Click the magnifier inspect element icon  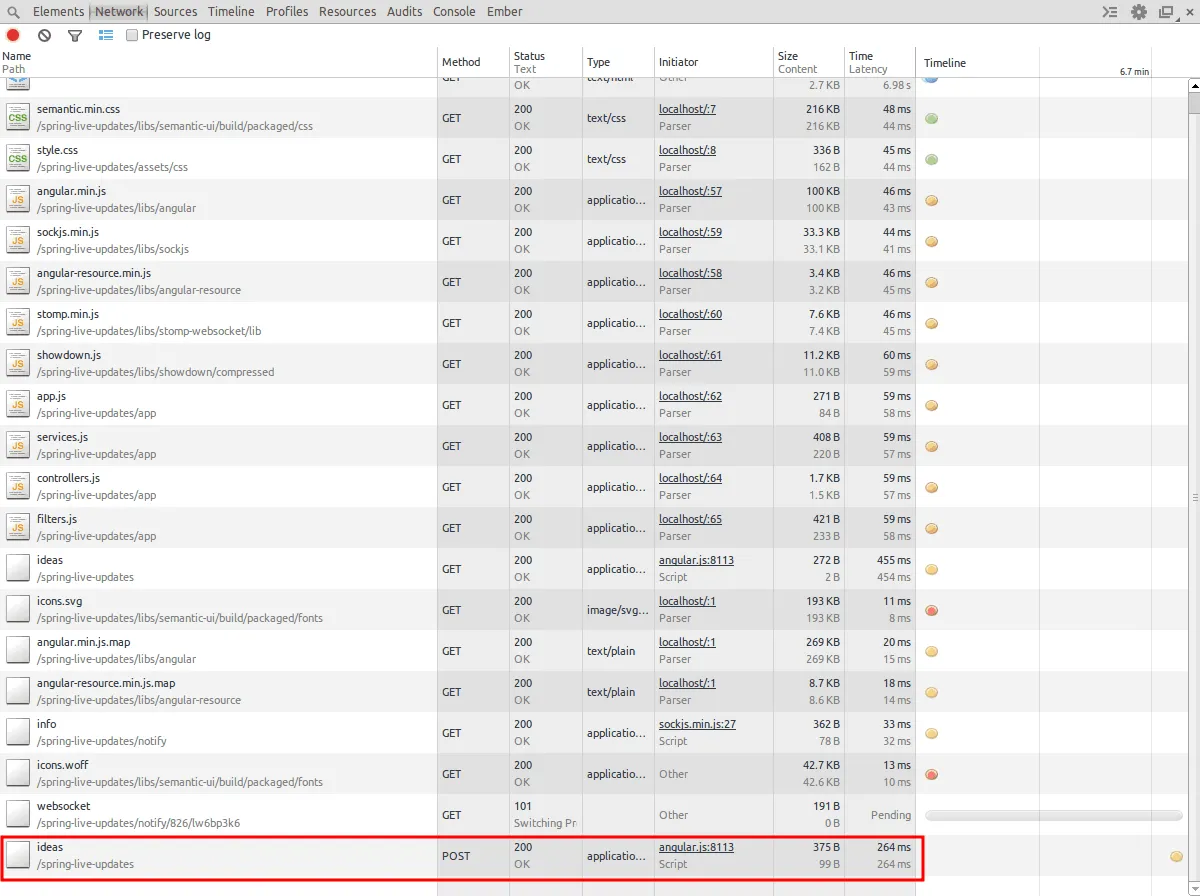[x=14, y=12]
